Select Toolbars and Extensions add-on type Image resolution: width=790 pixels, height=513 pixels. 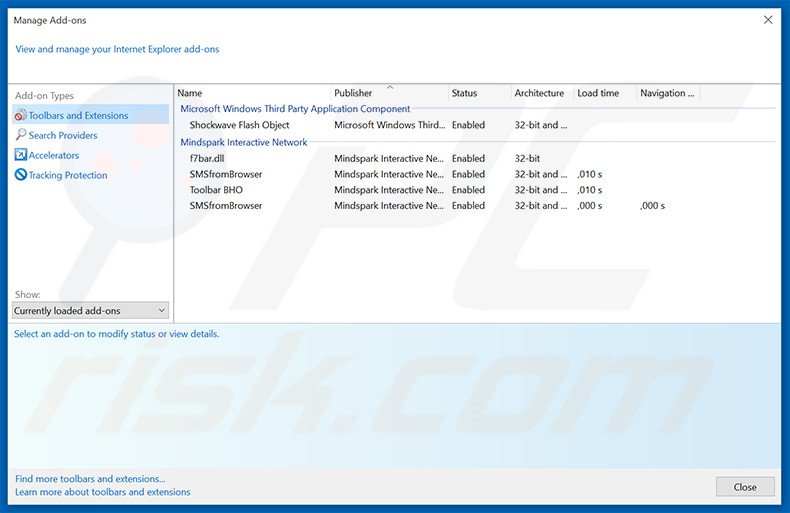(91, 115)
